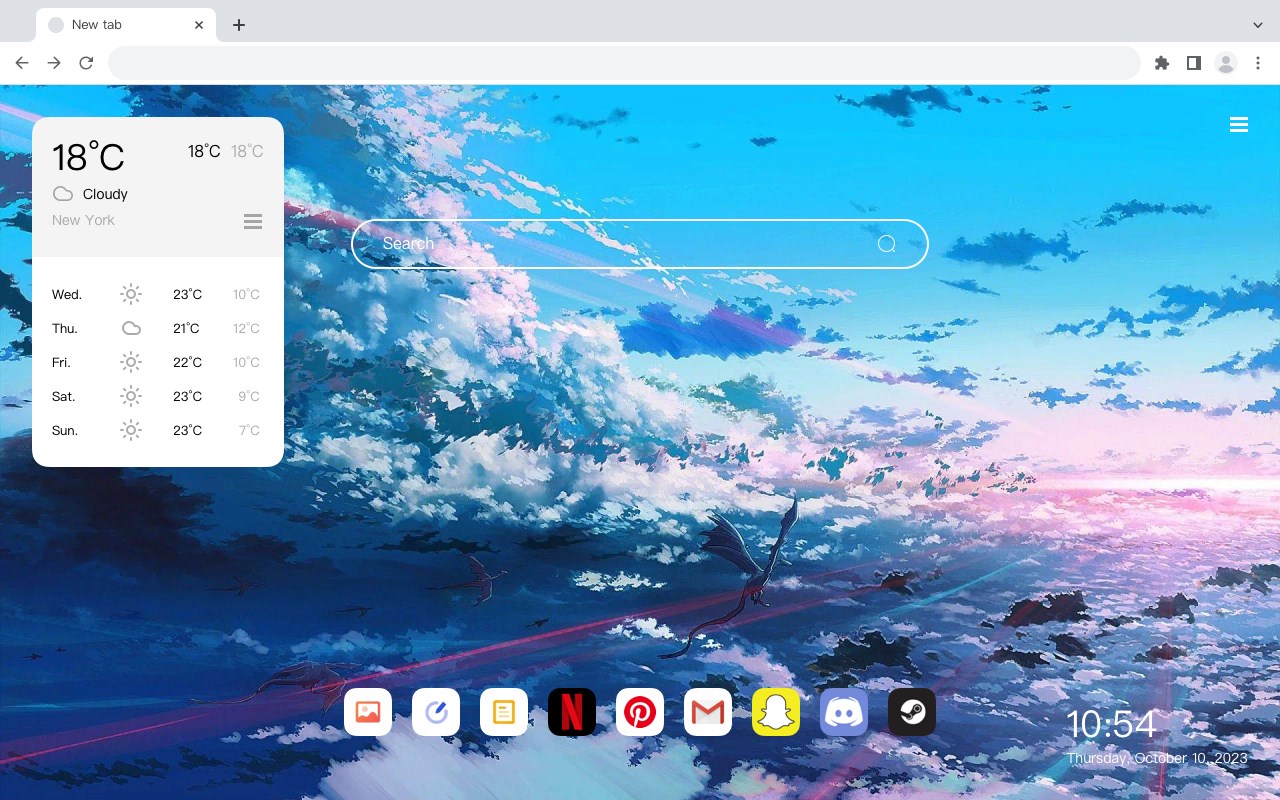Focus the browser address bar

click(x=624, y=63)
